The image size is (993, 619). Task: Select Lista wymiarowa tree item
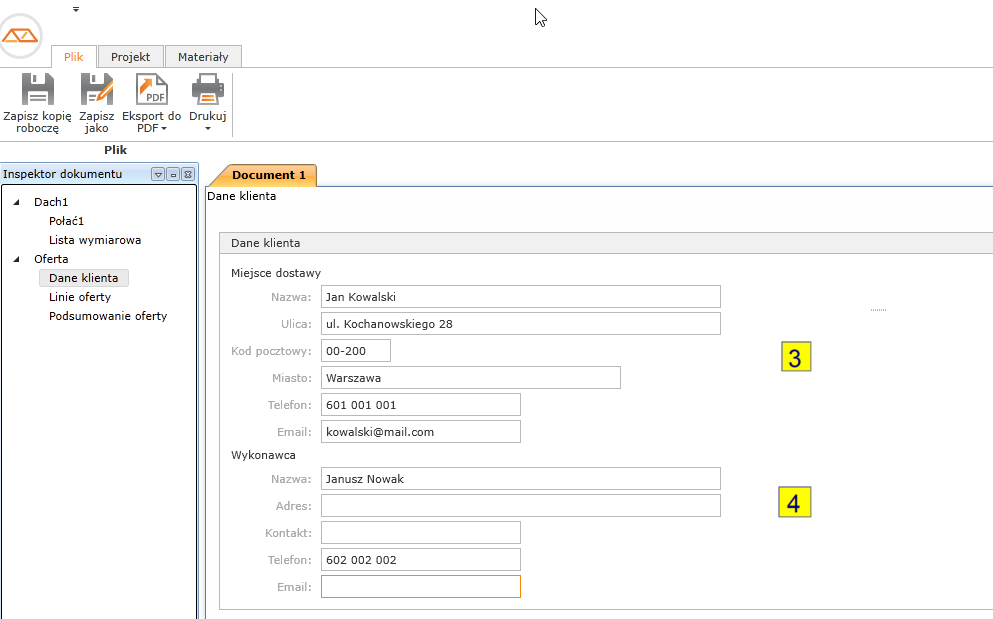point(95,240)
